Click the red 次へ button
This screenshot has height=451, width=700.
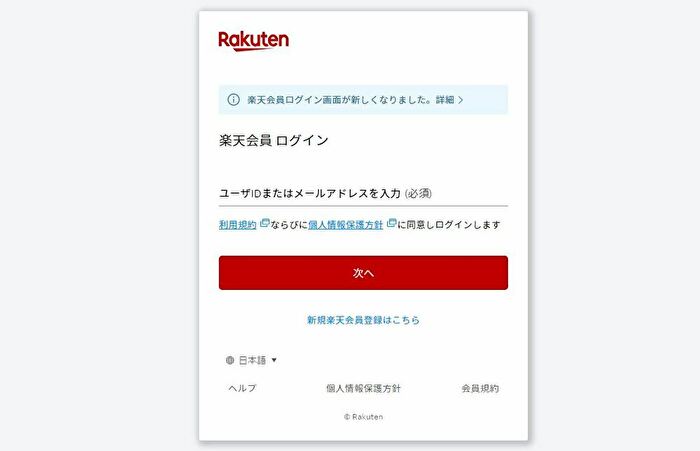pos(363,273)
